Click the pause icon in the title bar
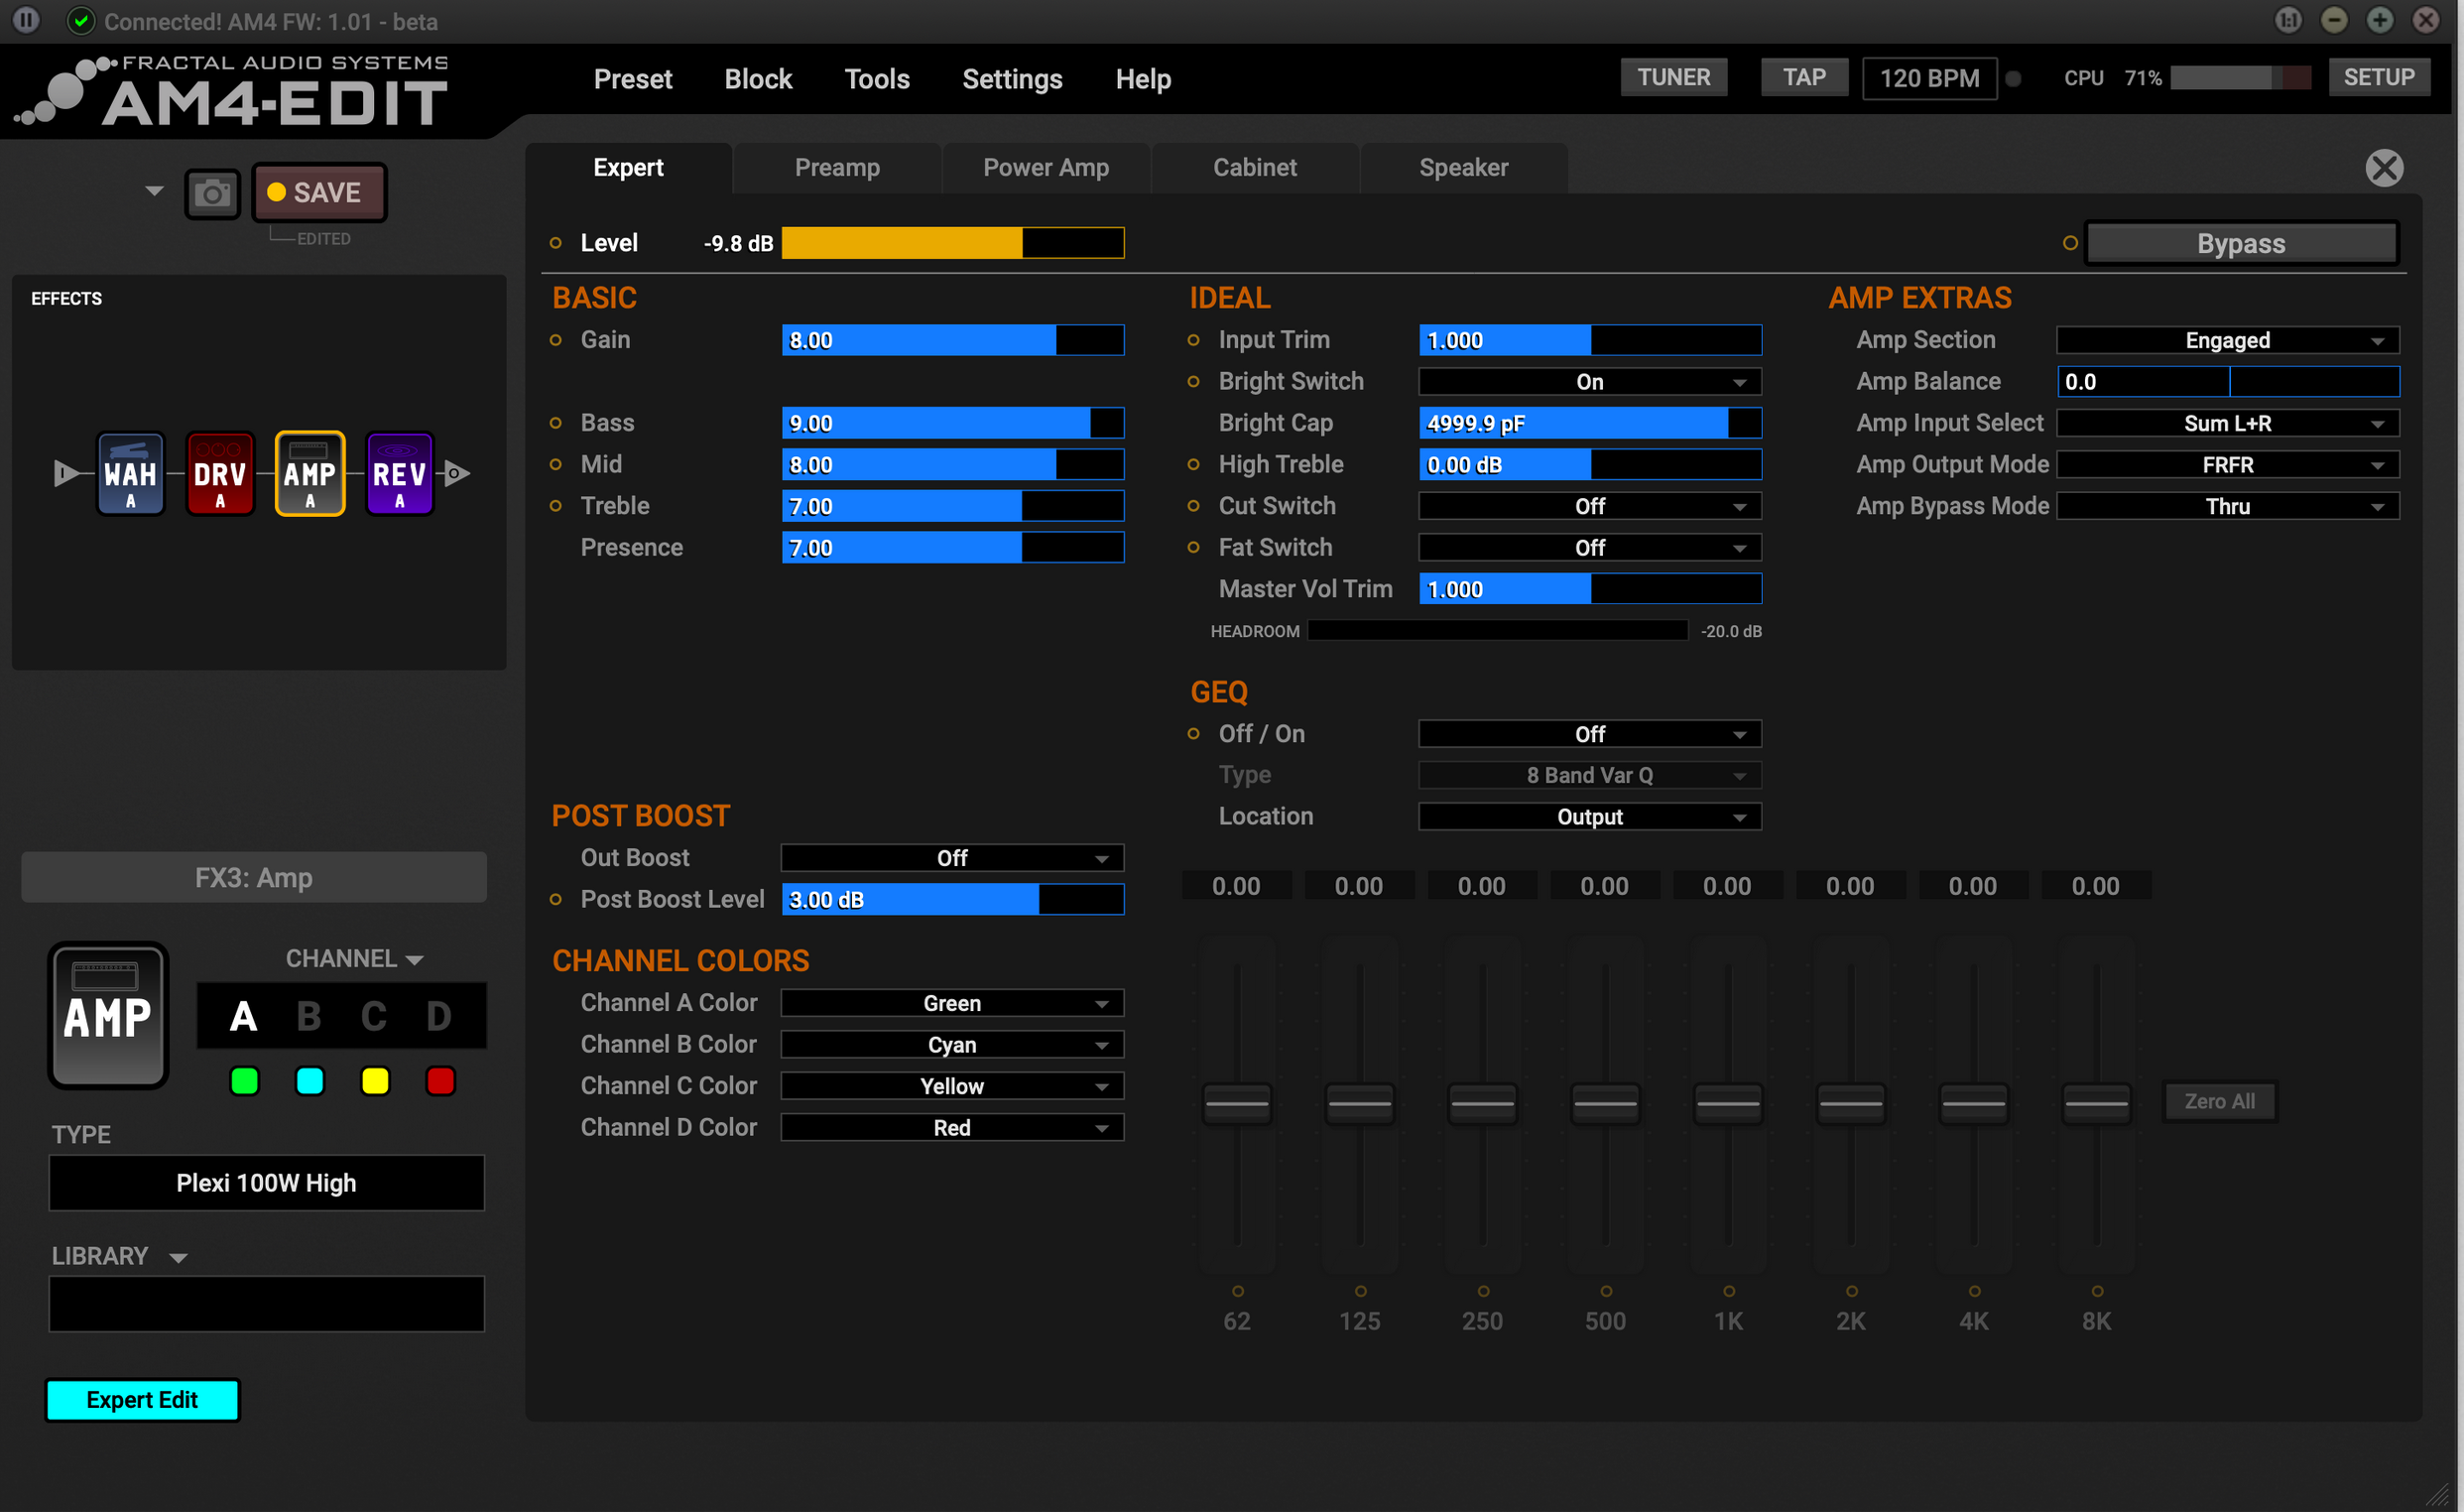 point(27,20)
